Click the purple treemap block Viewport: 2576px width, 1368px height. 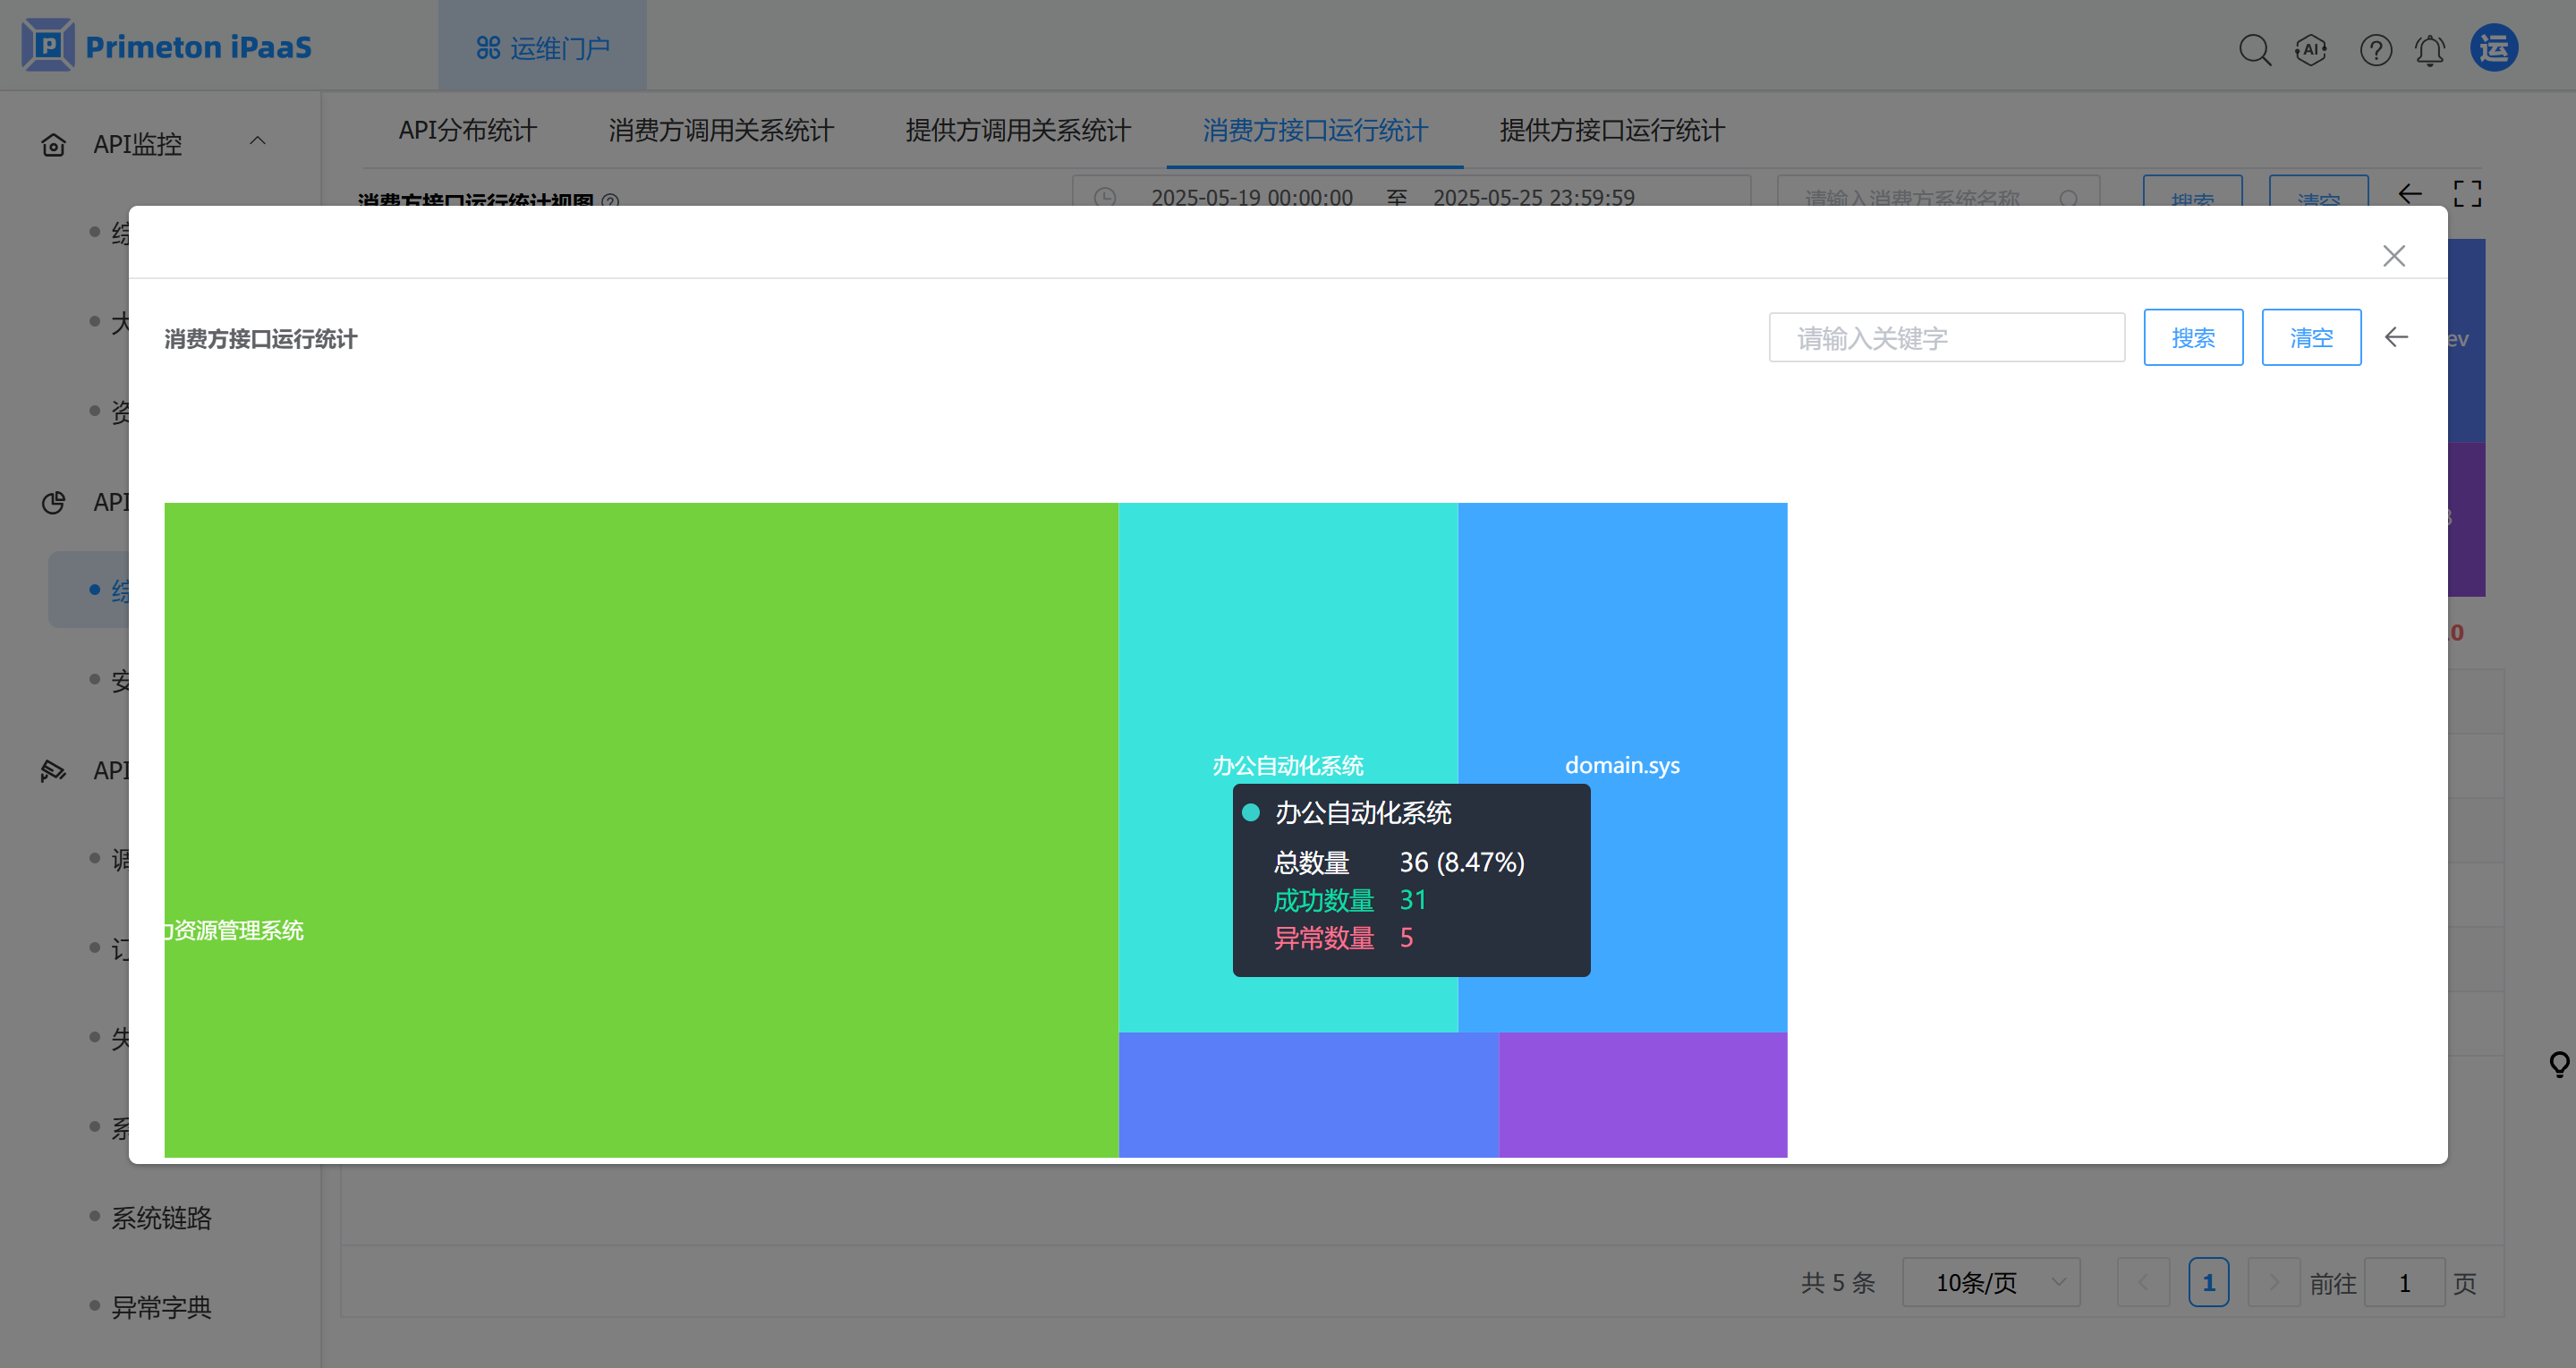[1642, 1094]
